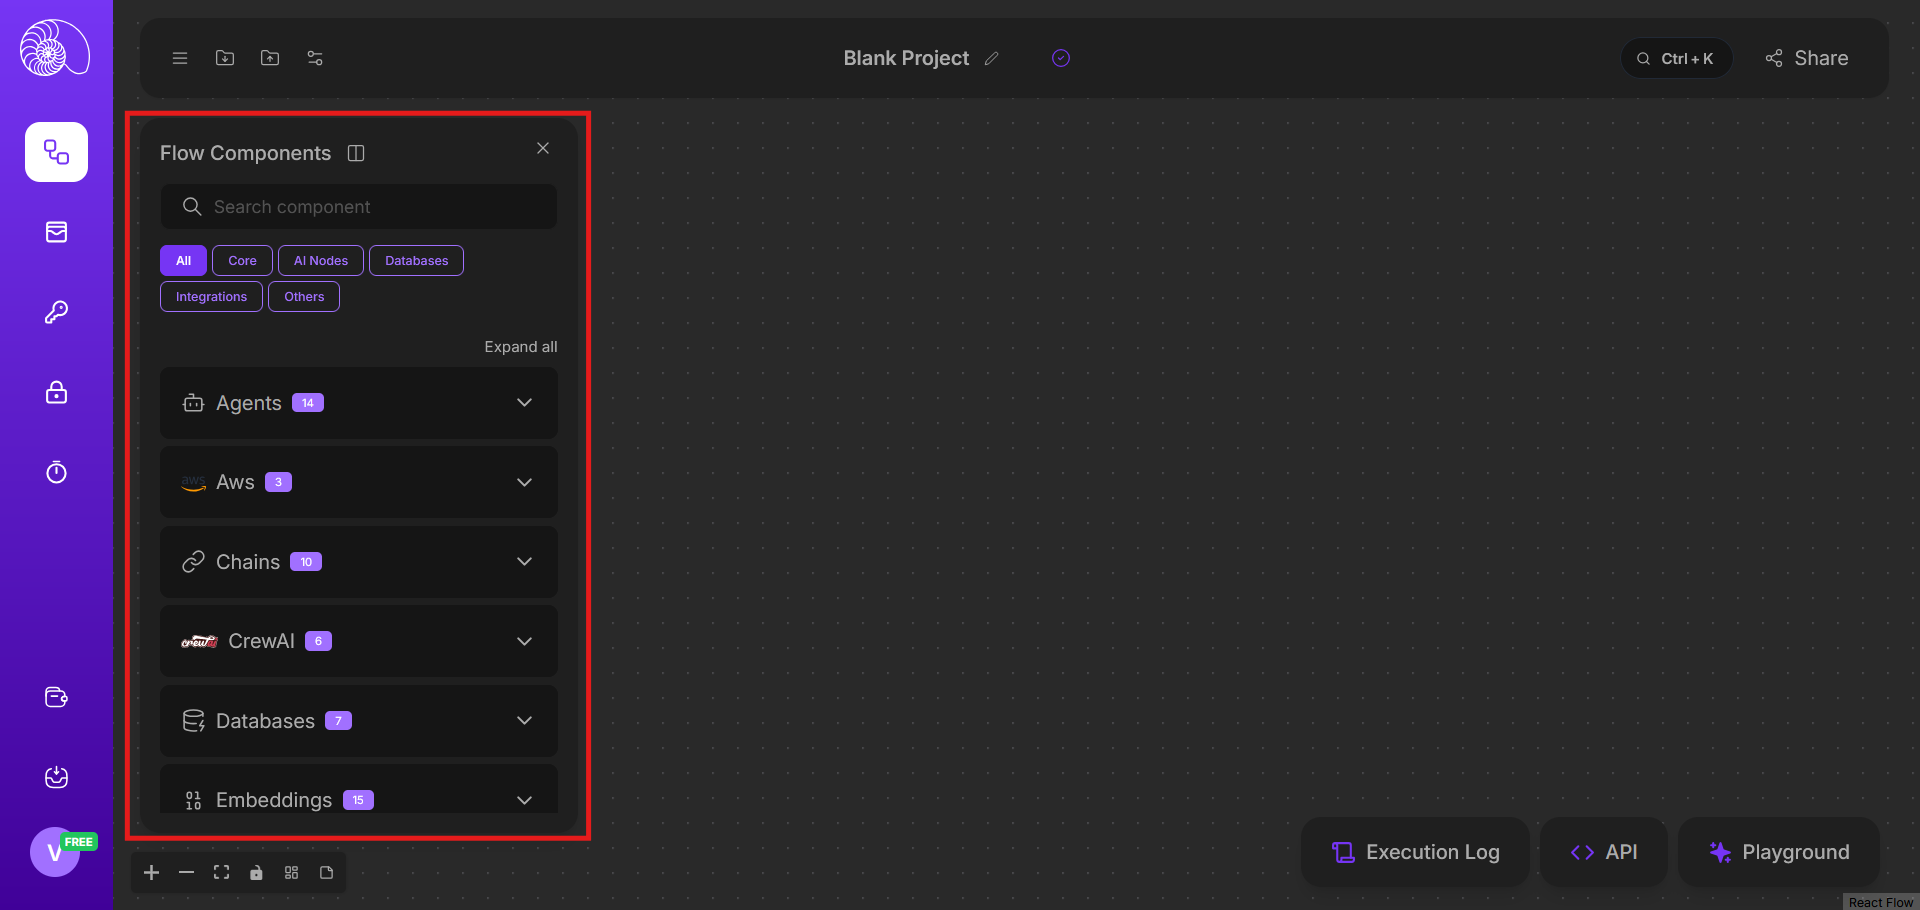This screenshot has width=1920, height=910.
Task: Click the flow settings sliders icon
Action: click(x=315, y=58)
